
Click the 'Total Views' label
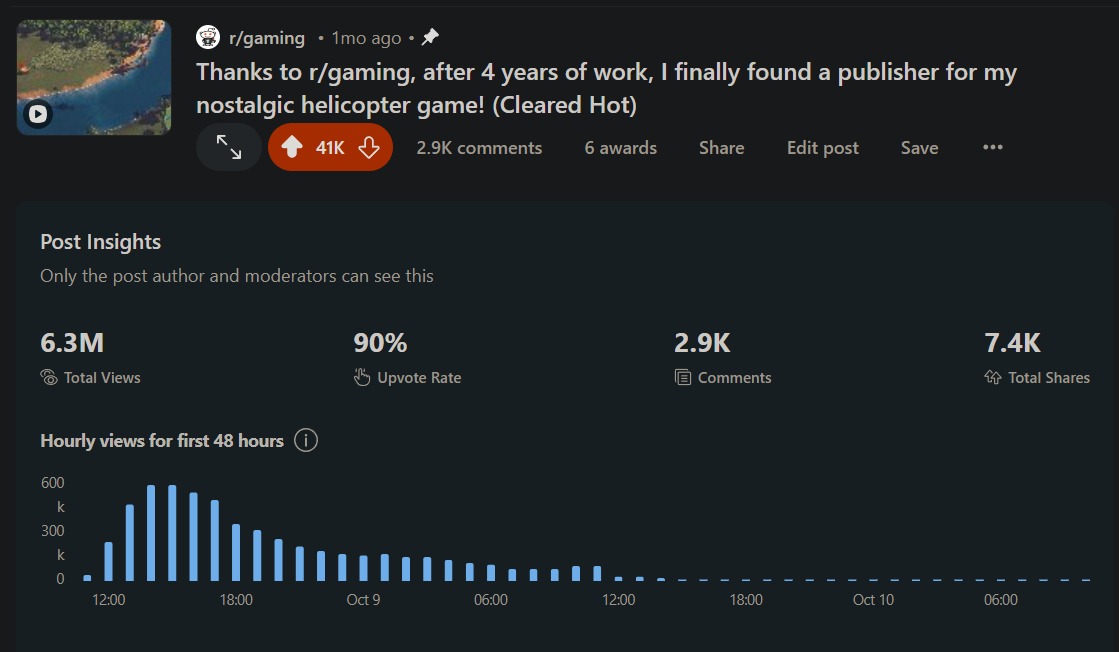(102, 377)
